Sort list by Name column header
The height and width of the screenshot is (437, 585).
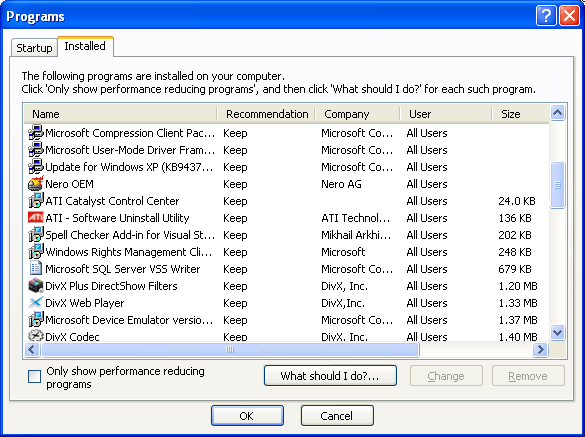click(120, 114)
